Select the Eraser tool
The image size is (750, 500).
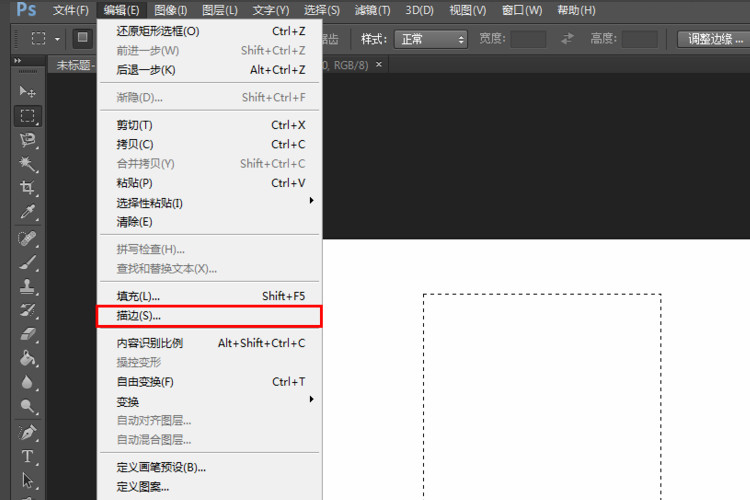click(x=27, y=334)
